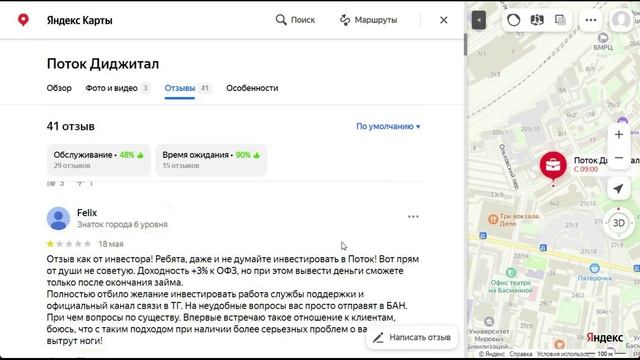Open the map toolbar more options dots
Viewport: 640px width, 360px height.
591,20
